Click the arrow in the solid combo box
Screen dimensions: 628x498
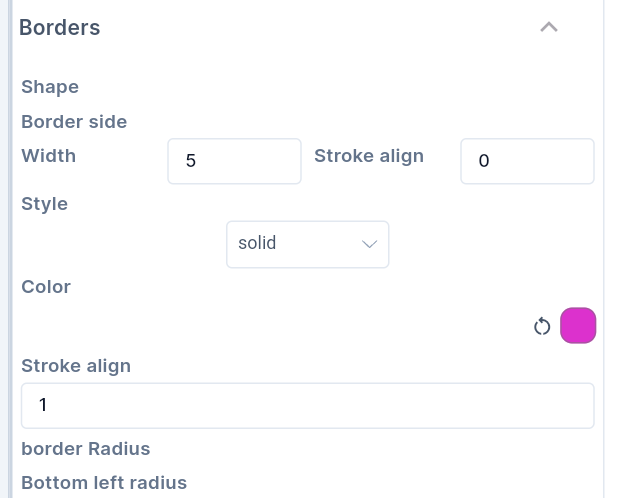(x=369, y=244)
